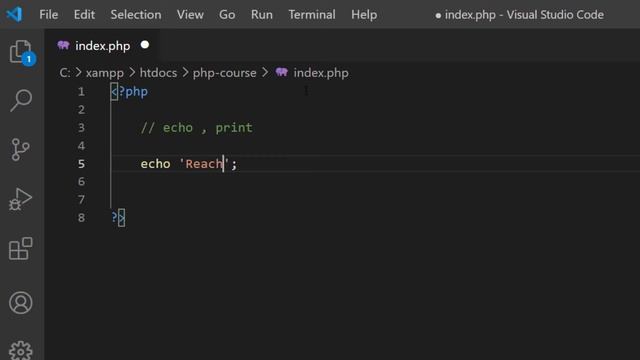Click the C: breadcrumb segment
Screen dimensions: 640x360
pos(65,73)
